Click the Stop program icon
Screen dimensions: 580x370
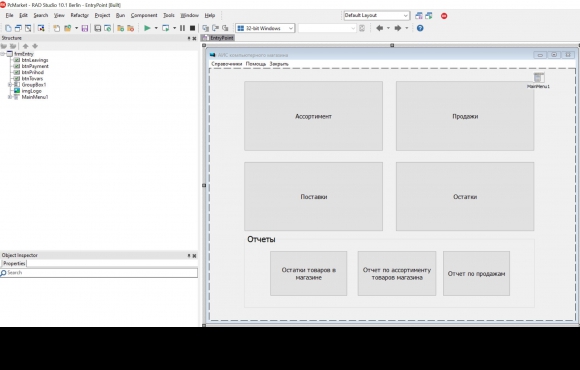click(192, 28)
